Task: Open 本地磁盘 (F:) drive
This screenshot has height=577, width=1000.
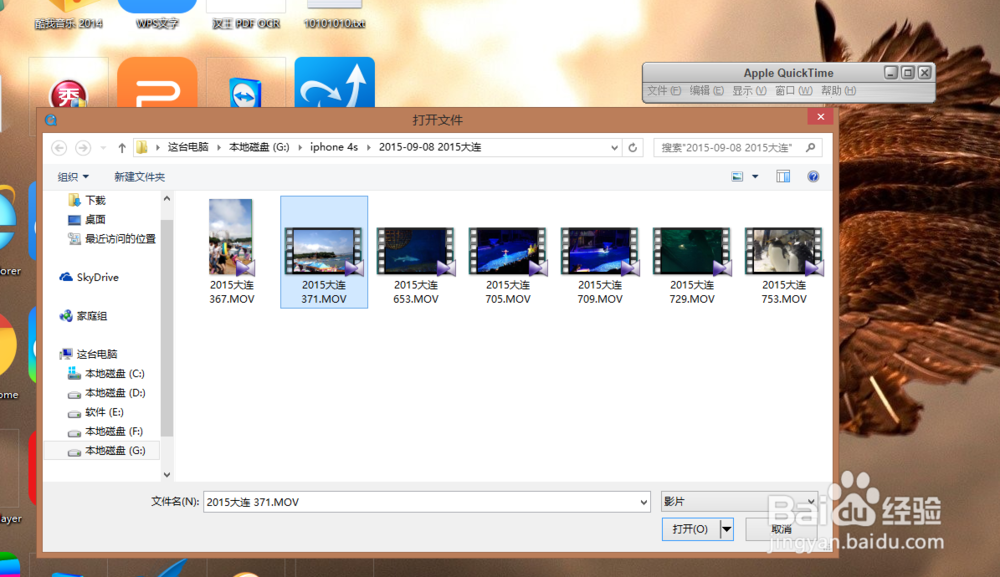Action: [x=105, y=432]
